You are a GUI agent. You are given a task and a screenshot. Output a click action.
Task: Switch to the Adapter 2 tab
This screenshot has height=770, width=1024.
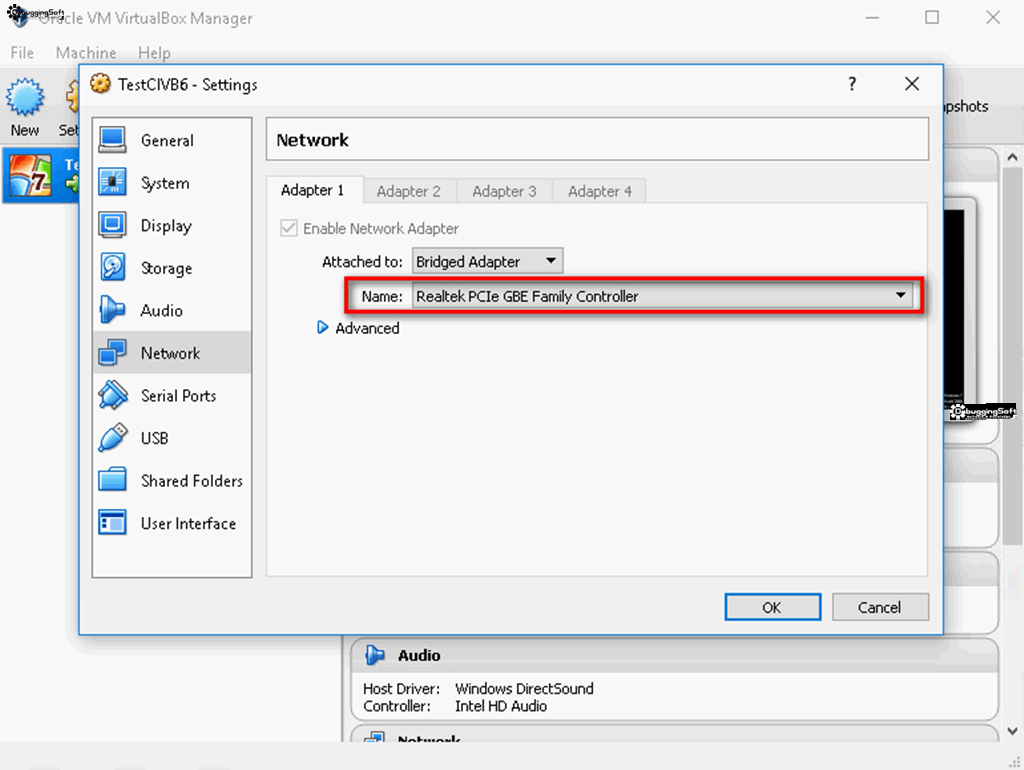(409, 191)
